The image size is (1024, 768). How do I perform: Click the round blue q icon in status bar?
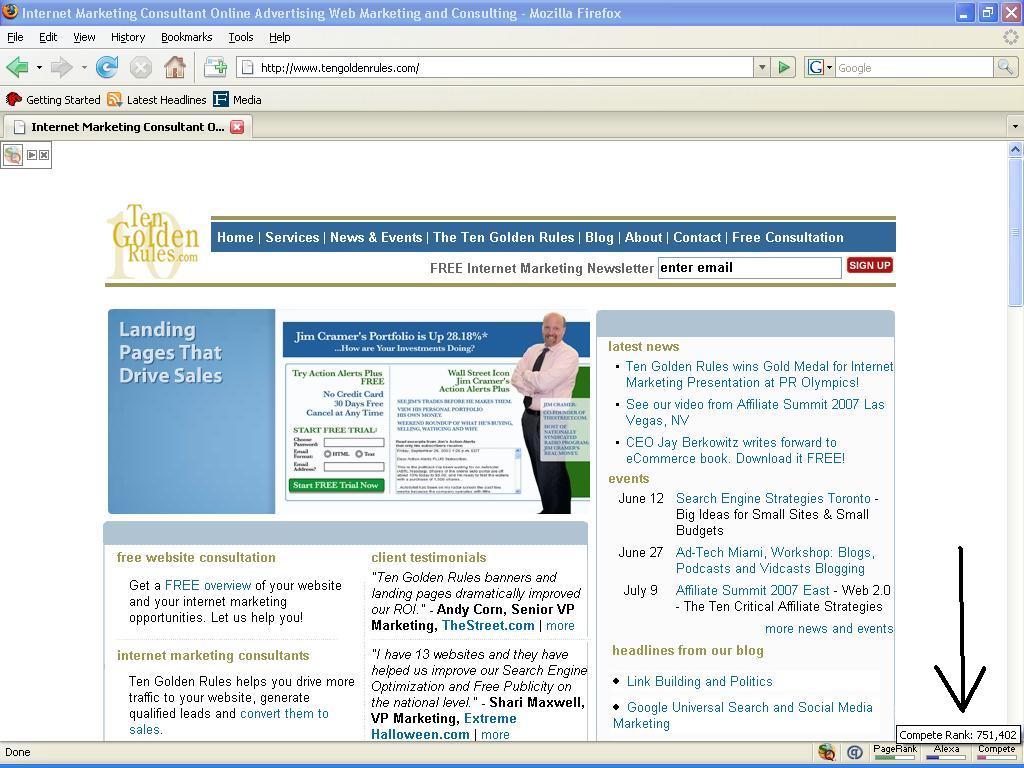(854, 752)
